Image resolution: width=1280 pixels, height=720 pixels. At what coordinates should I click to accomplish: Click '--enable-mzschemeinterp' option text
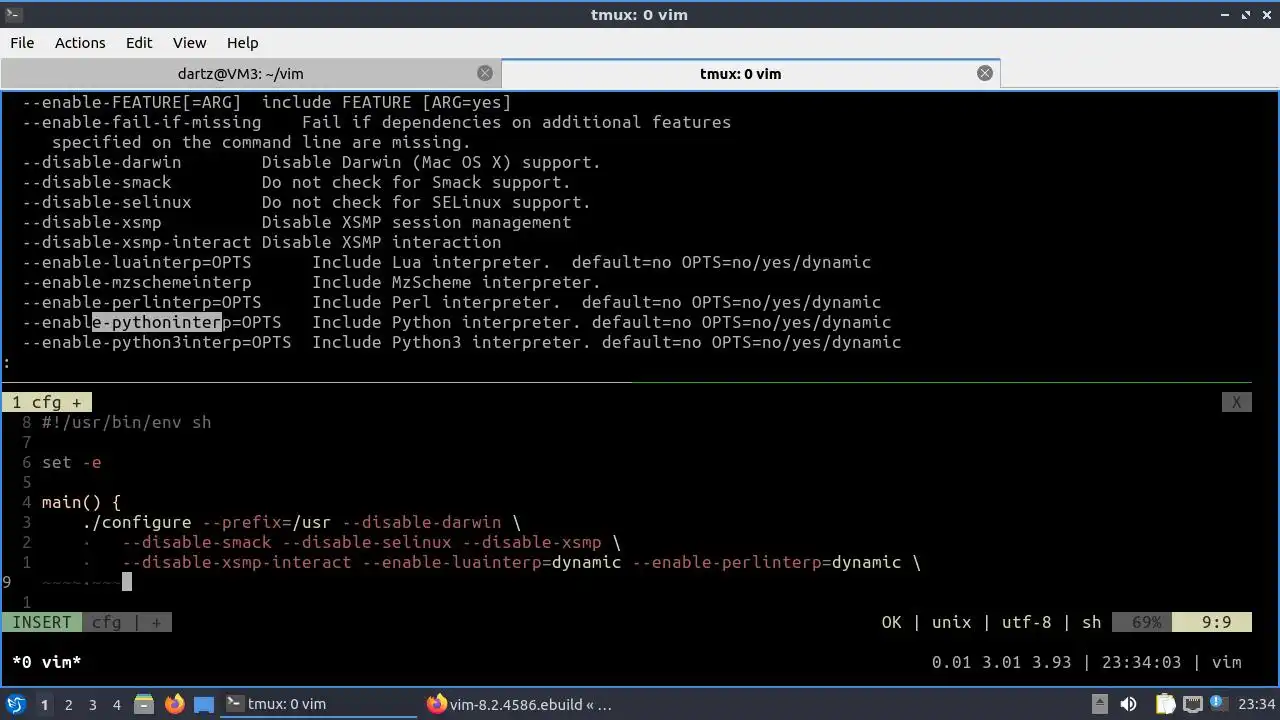(137, 282)
